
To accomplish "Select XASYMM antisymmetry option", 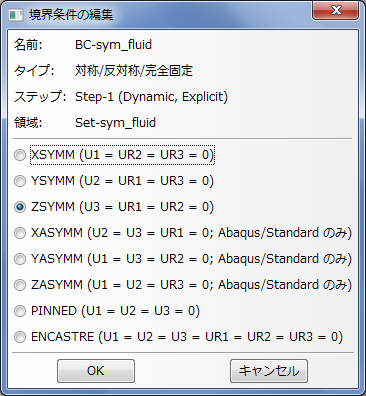I will pyautogui.click(x=20, y=233).
